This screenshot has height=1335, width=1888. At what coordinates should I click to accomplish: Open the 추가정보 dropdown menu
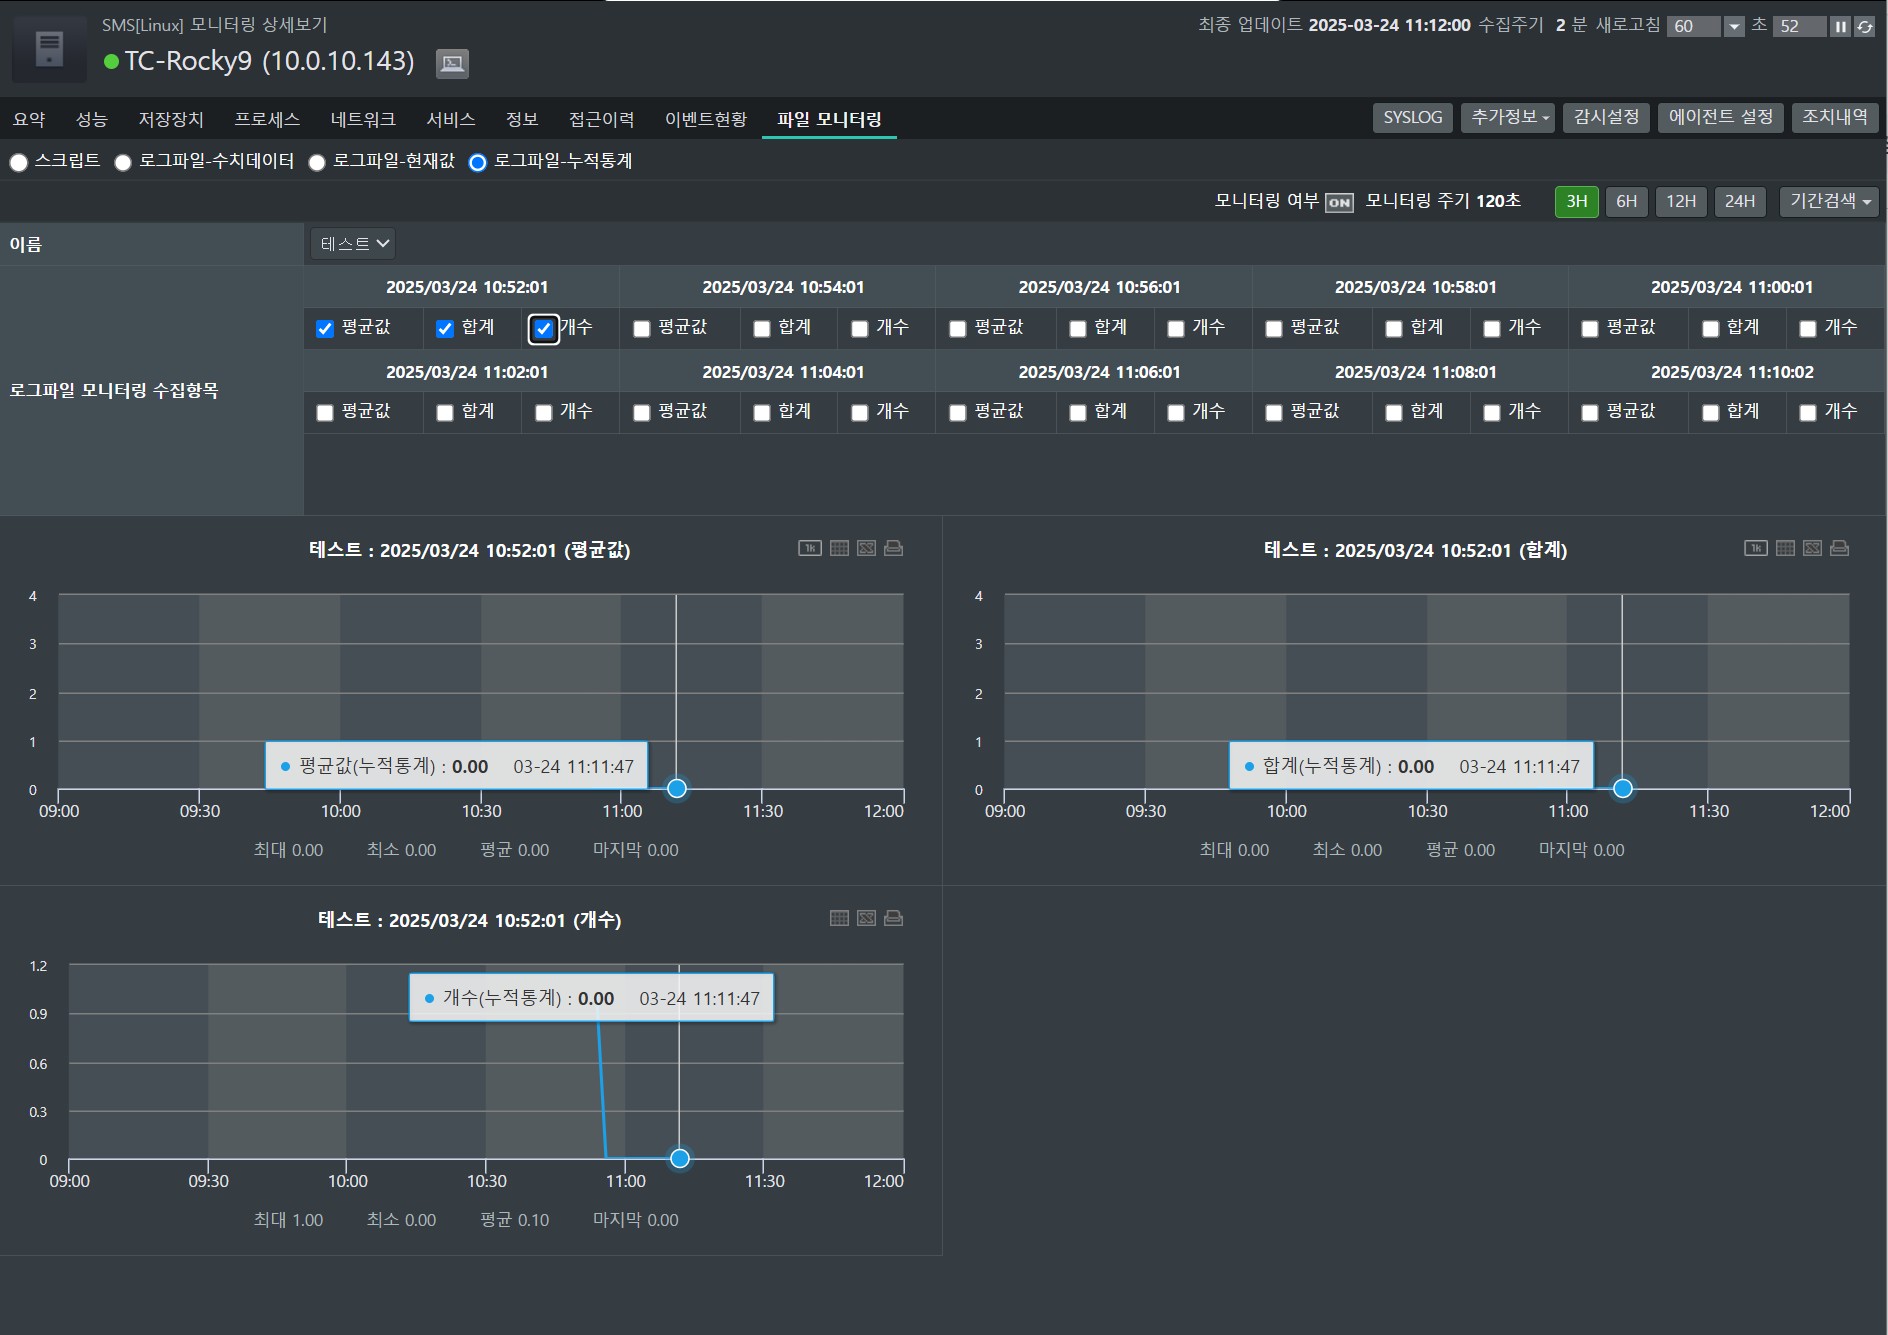tap(1508, 118)
